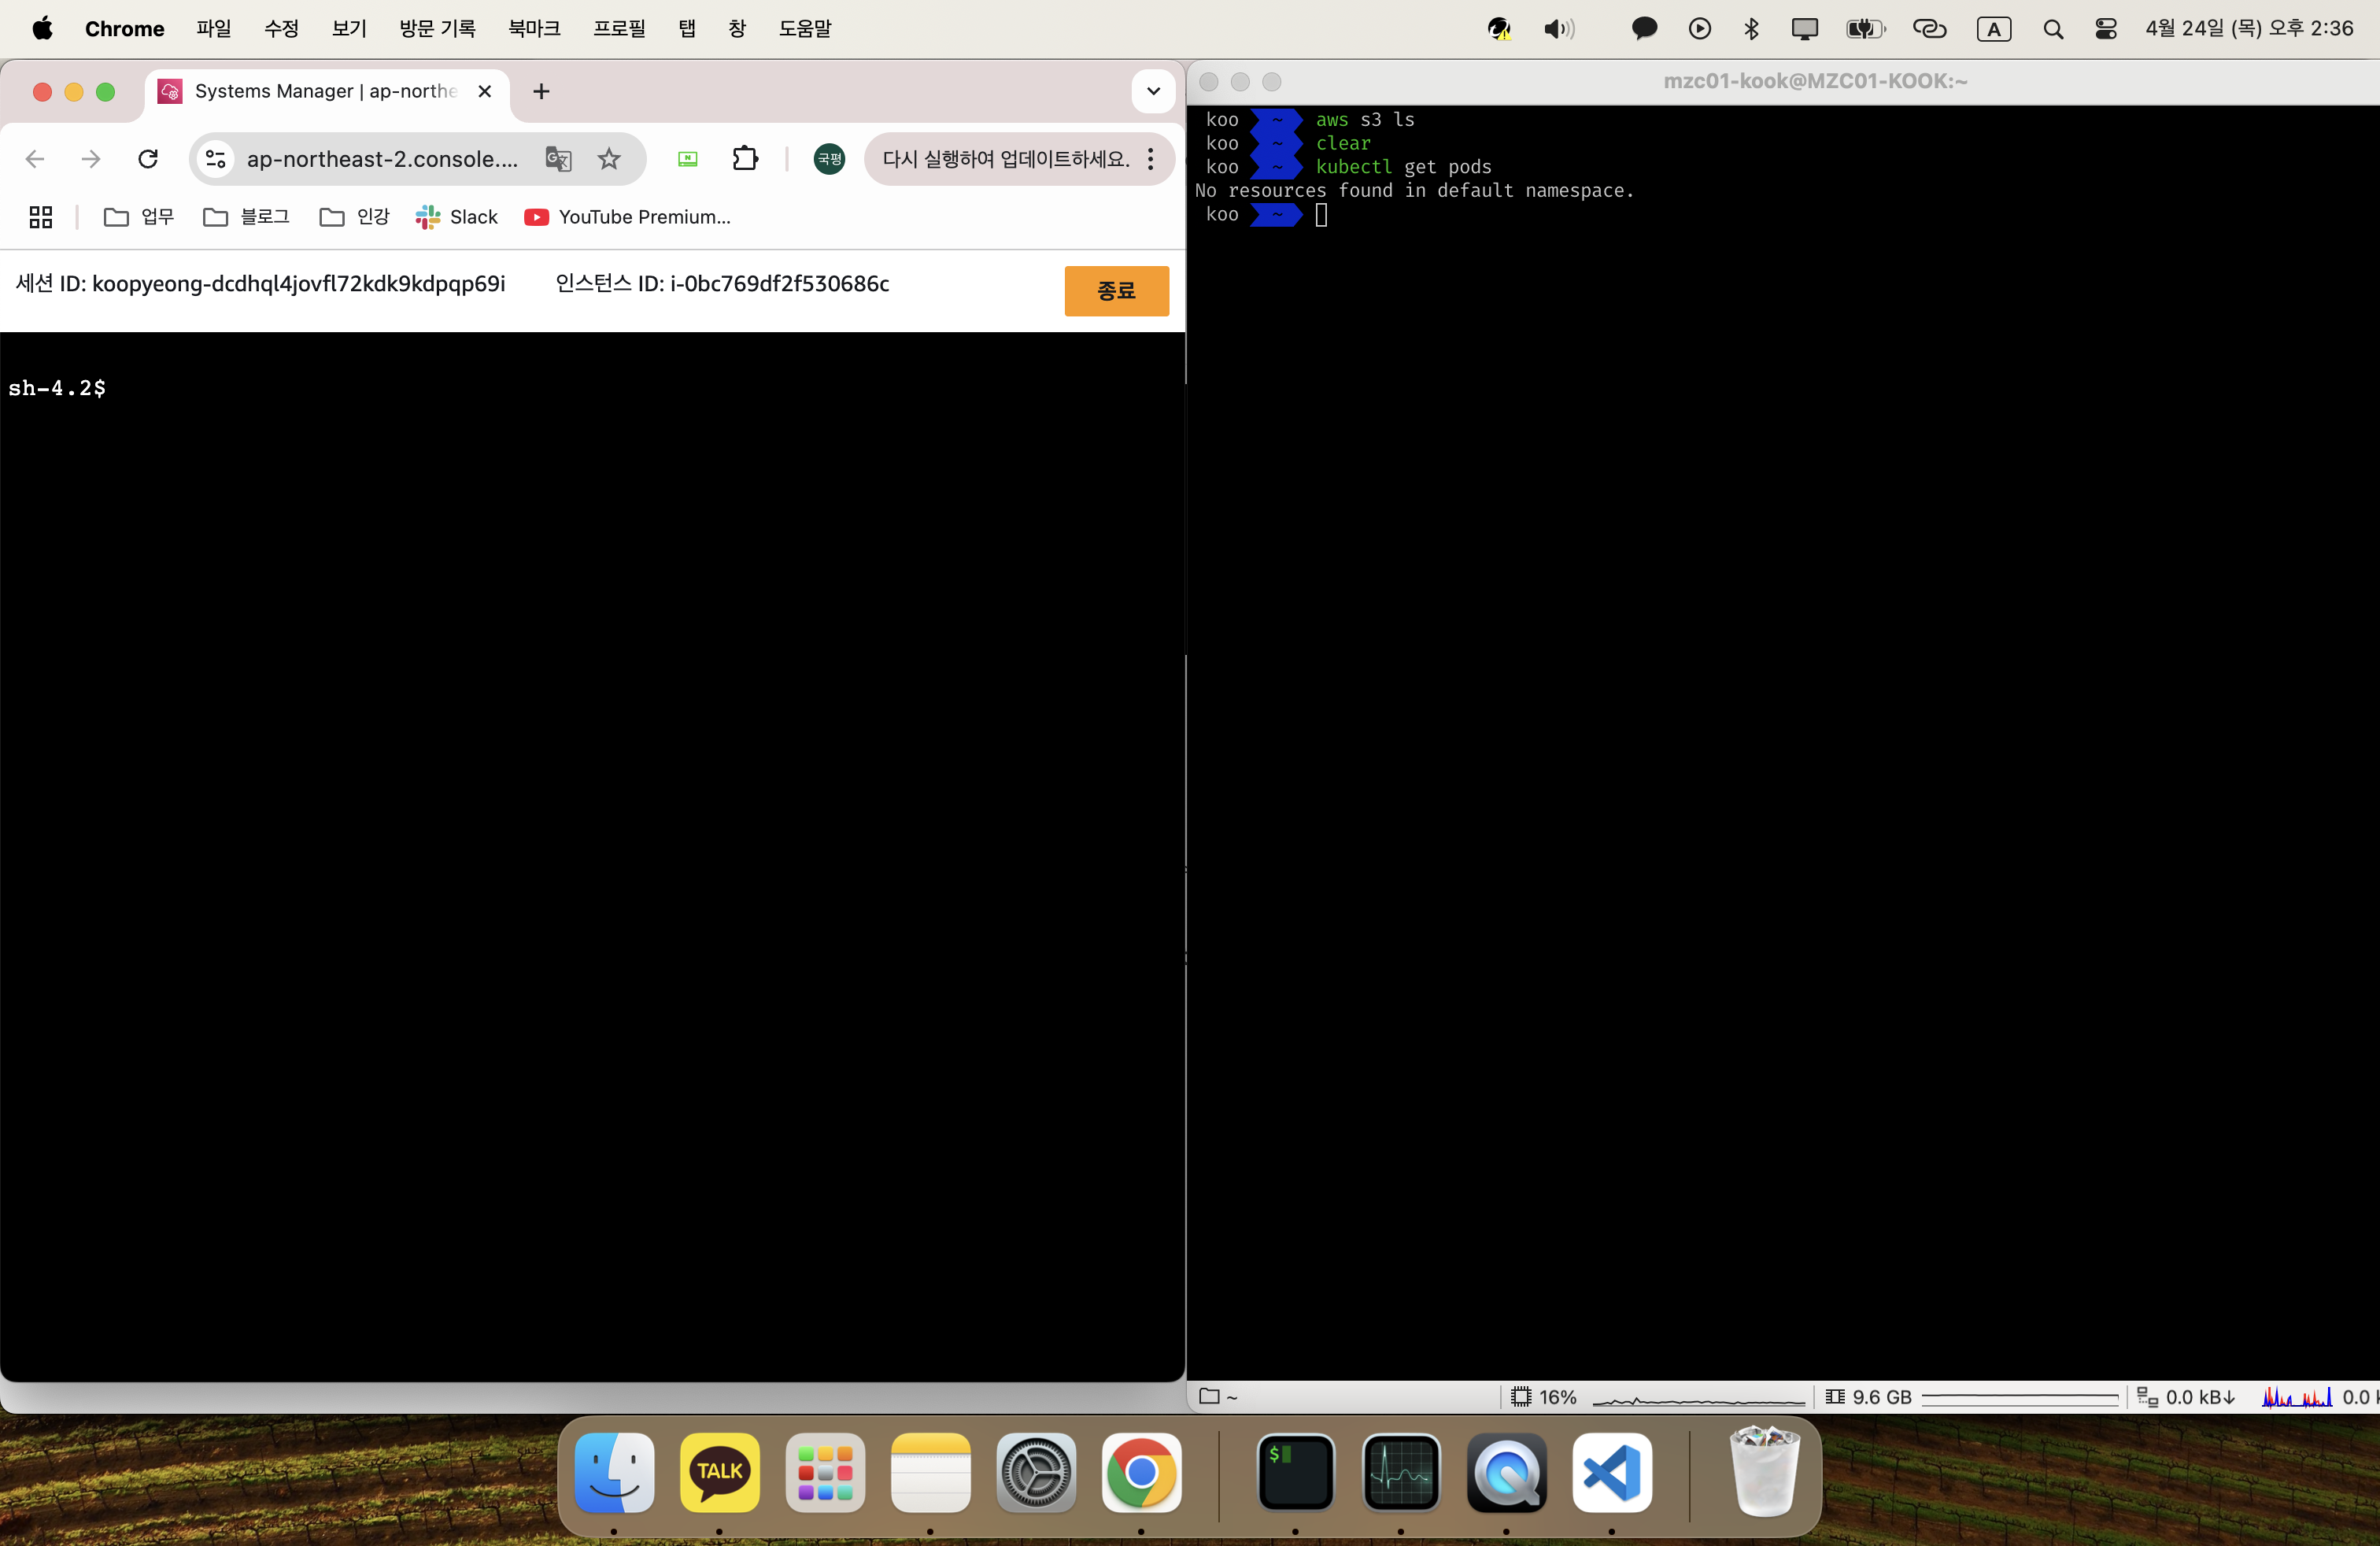Toggle the input source A indicator

click(x=1993, y=29)
